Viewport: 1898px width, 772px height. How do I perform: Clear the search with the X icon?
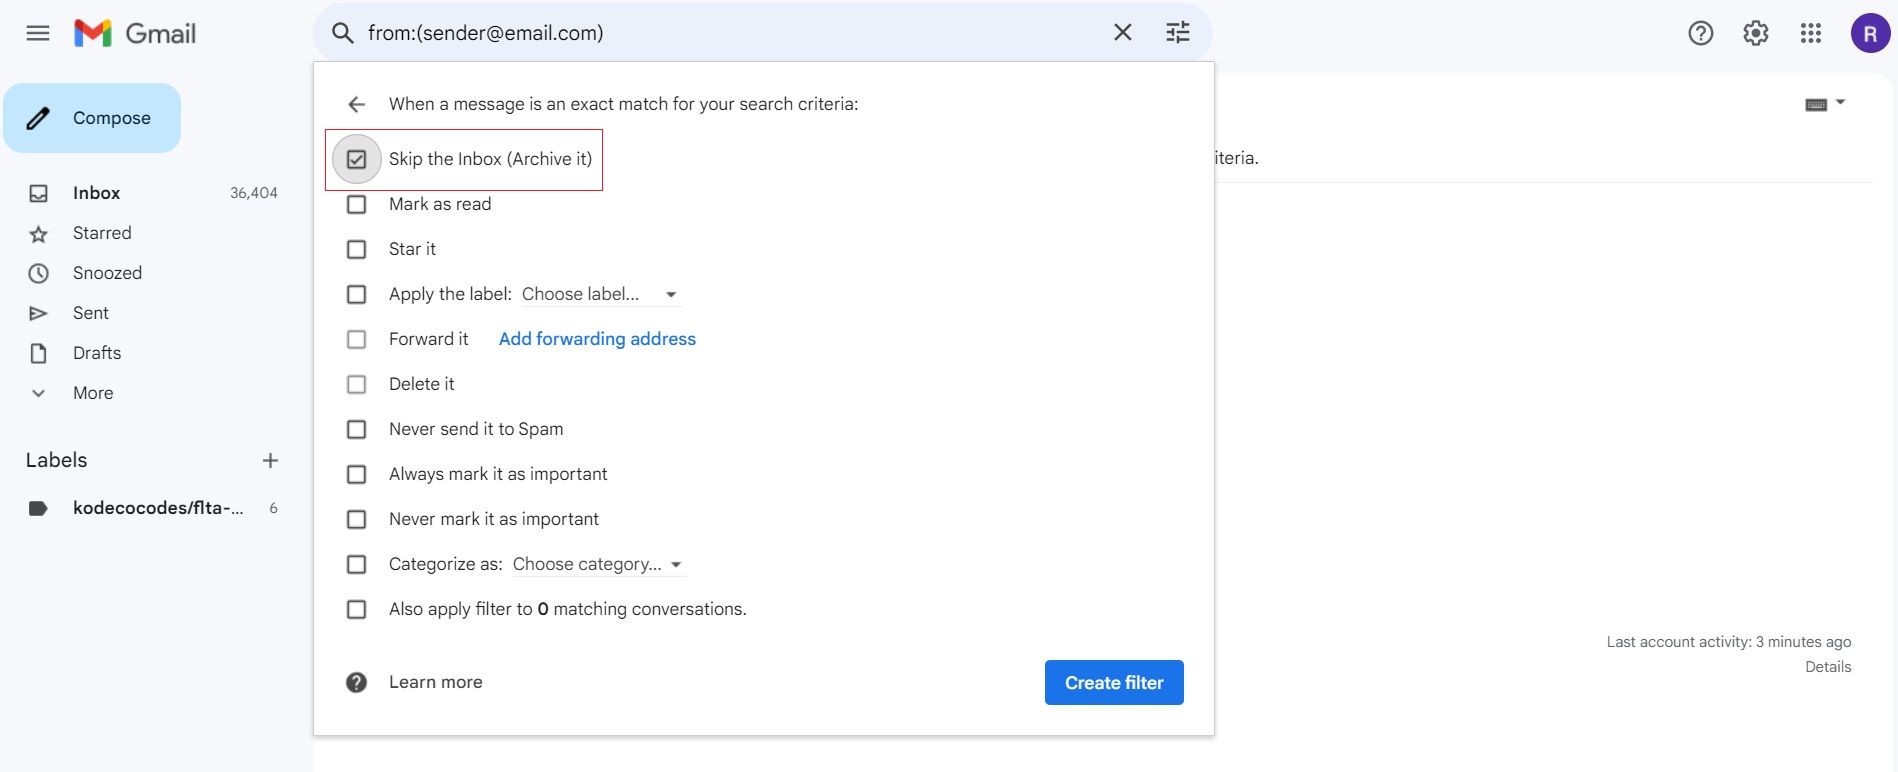pyautogui.click(x=1122, y=33)
